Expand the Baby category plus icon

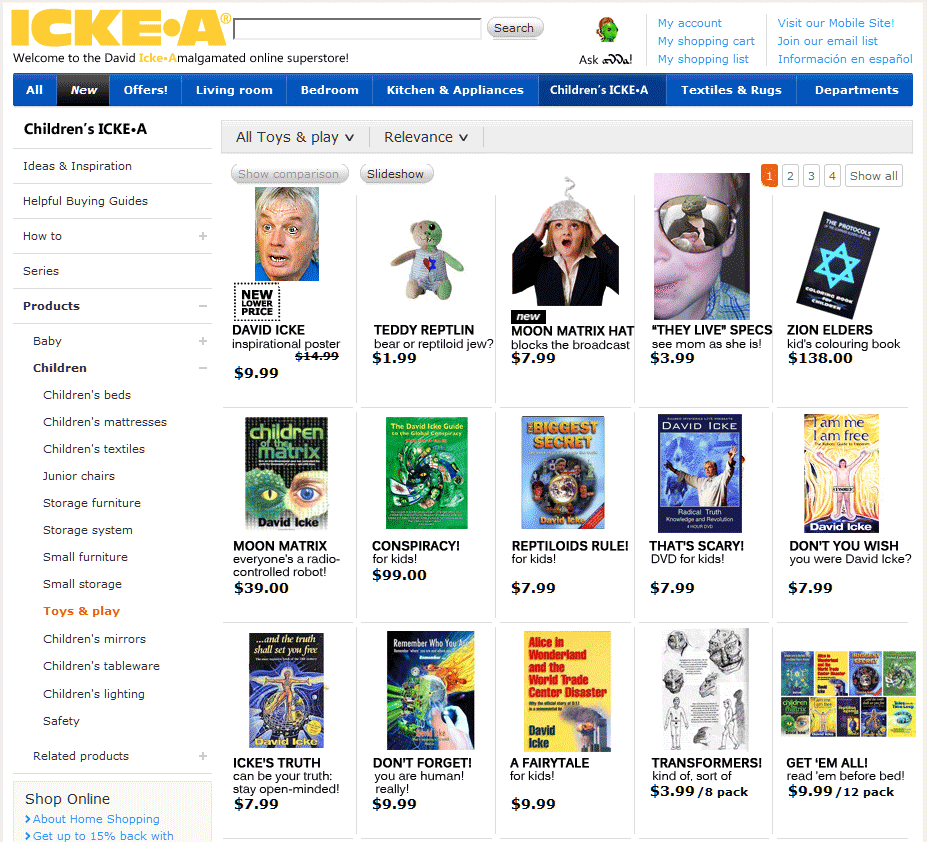pyautogui.click(x=203, y=341)
